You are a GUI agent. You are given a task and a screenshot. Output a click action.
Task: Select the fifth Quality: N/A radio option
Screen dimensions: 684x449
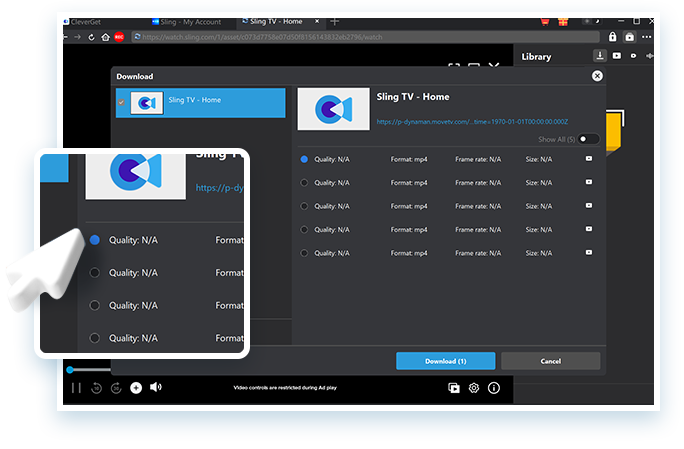[x=304, y=253]
